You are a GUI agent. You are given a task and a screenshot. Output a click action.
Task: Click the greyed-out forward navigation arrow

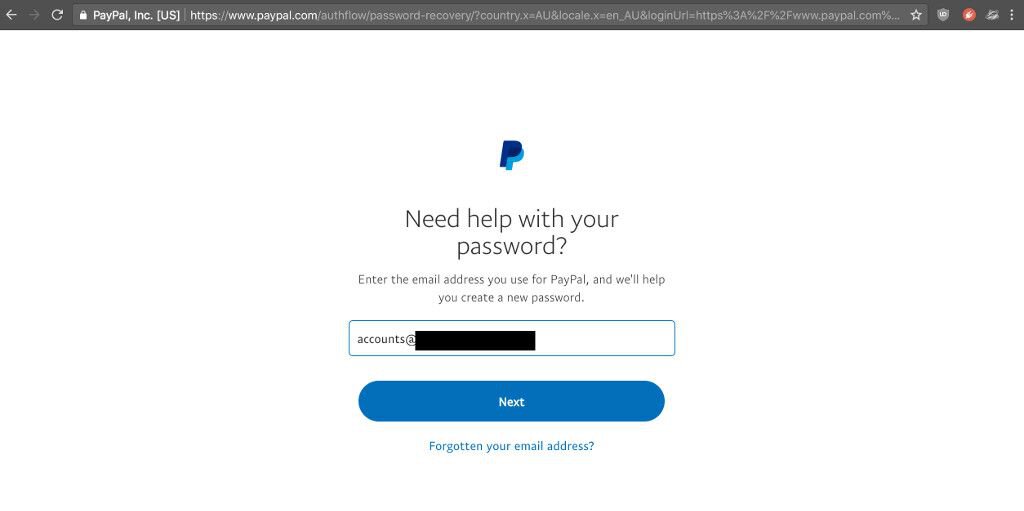tap(35, 14)
